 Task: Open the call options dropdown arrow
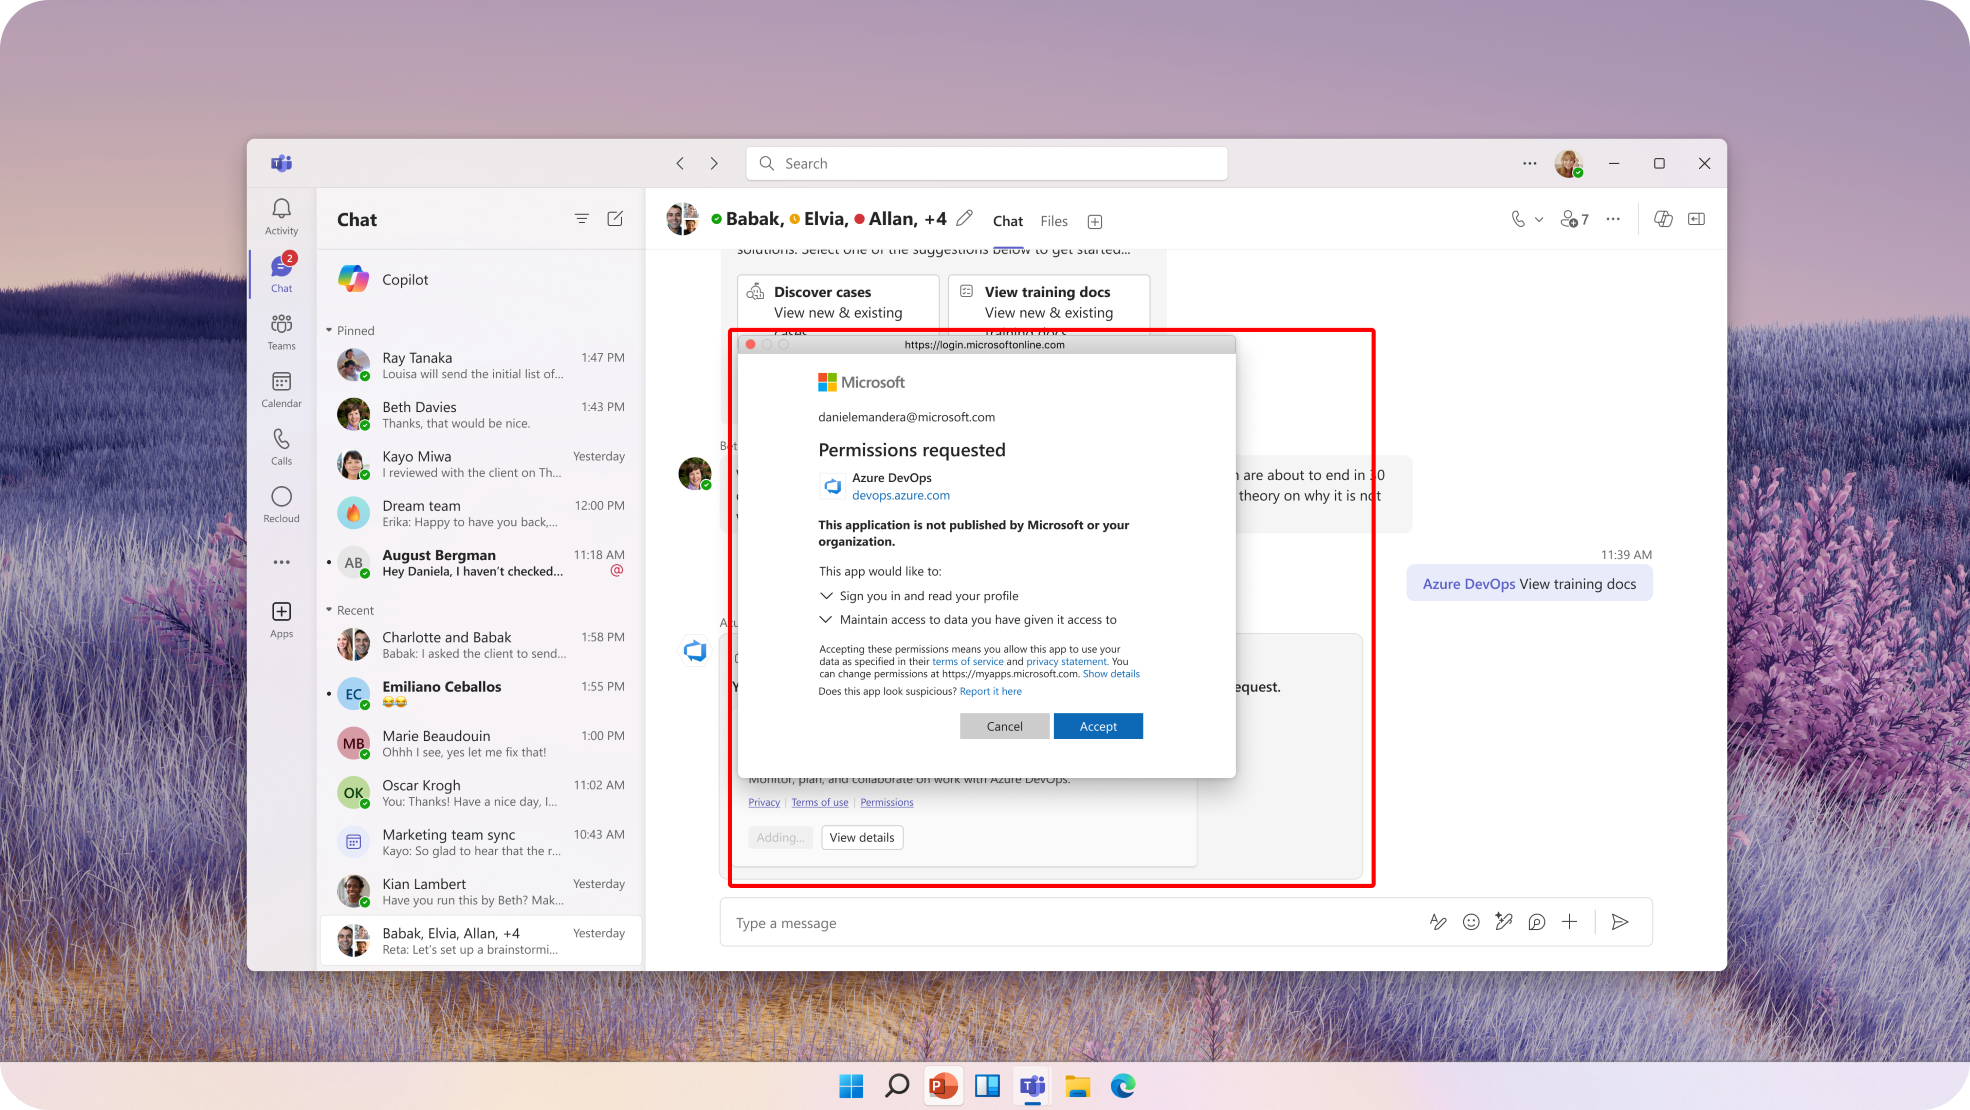click(x=1539, y=220)
